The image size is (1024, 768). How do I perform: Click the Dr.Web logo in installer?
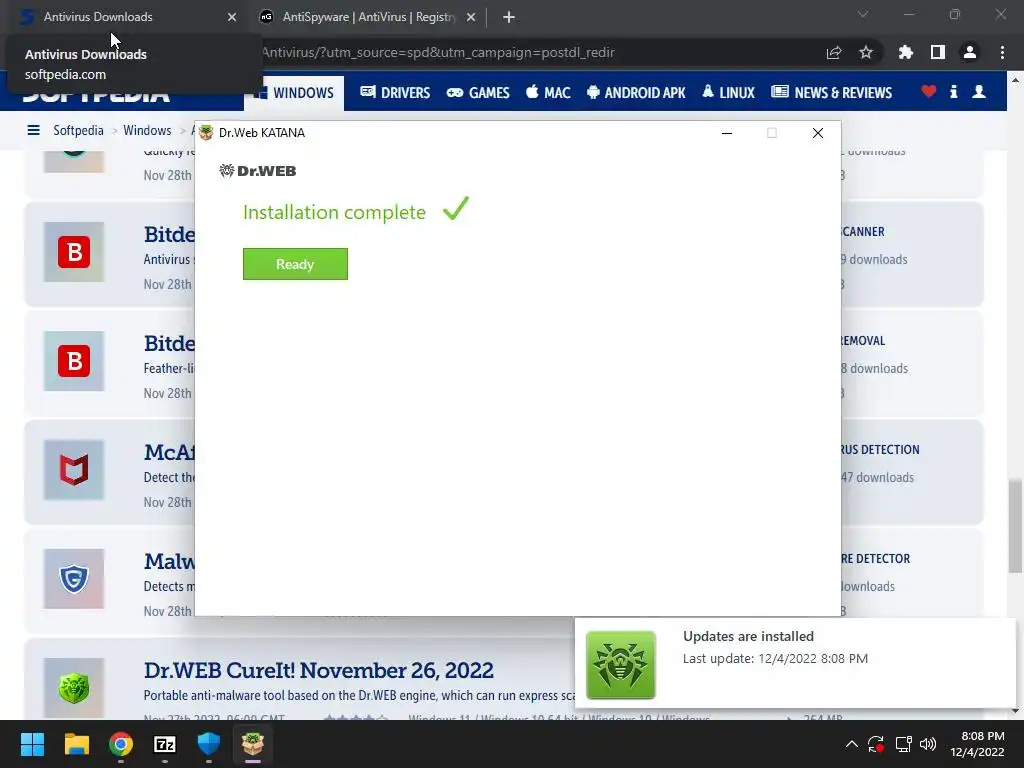click(258, 171)
